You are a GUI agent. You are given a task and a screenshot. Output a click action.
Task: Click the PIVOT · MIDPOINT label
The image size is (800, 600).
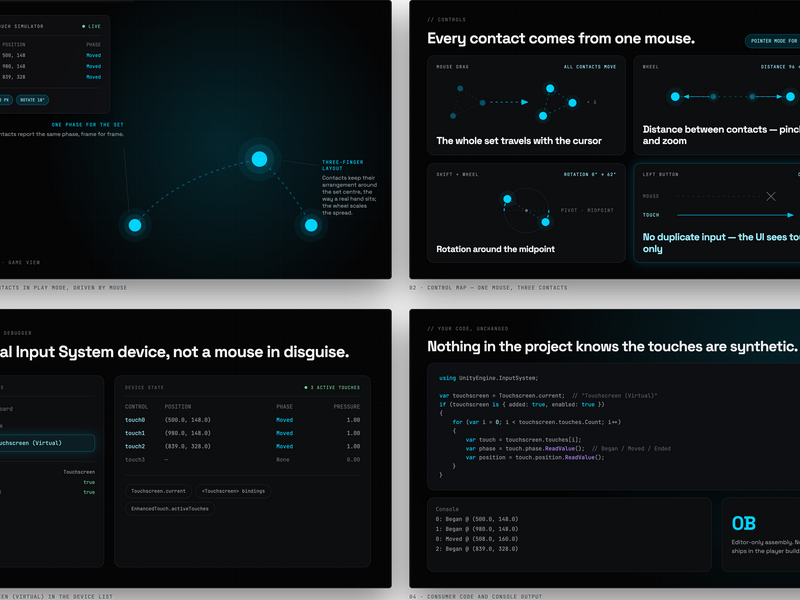[587, 210]
